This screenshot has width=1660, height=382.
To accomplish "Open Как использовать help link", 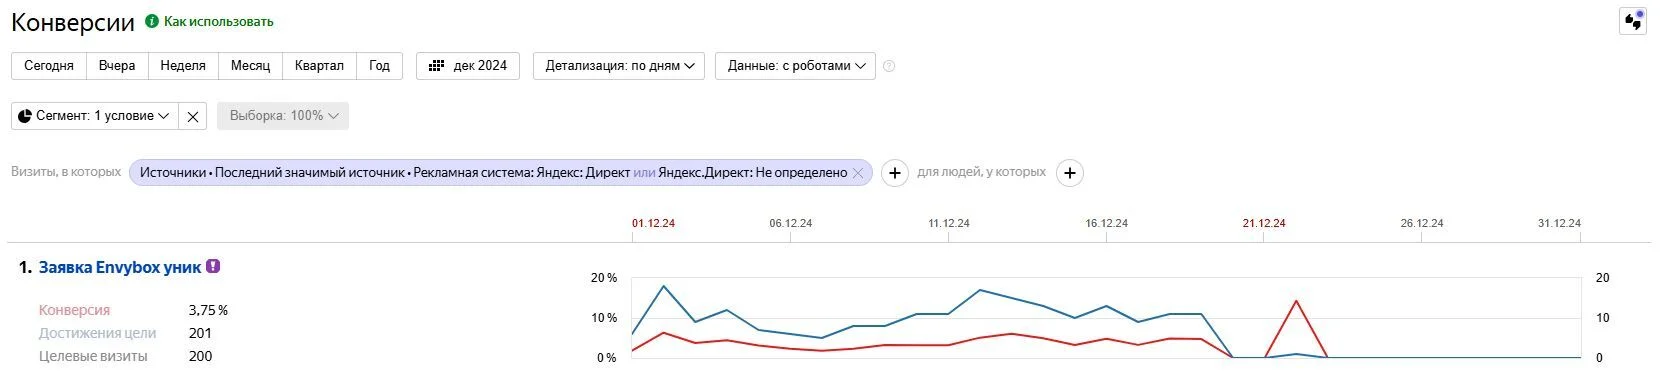I will [x=219, y=21].
